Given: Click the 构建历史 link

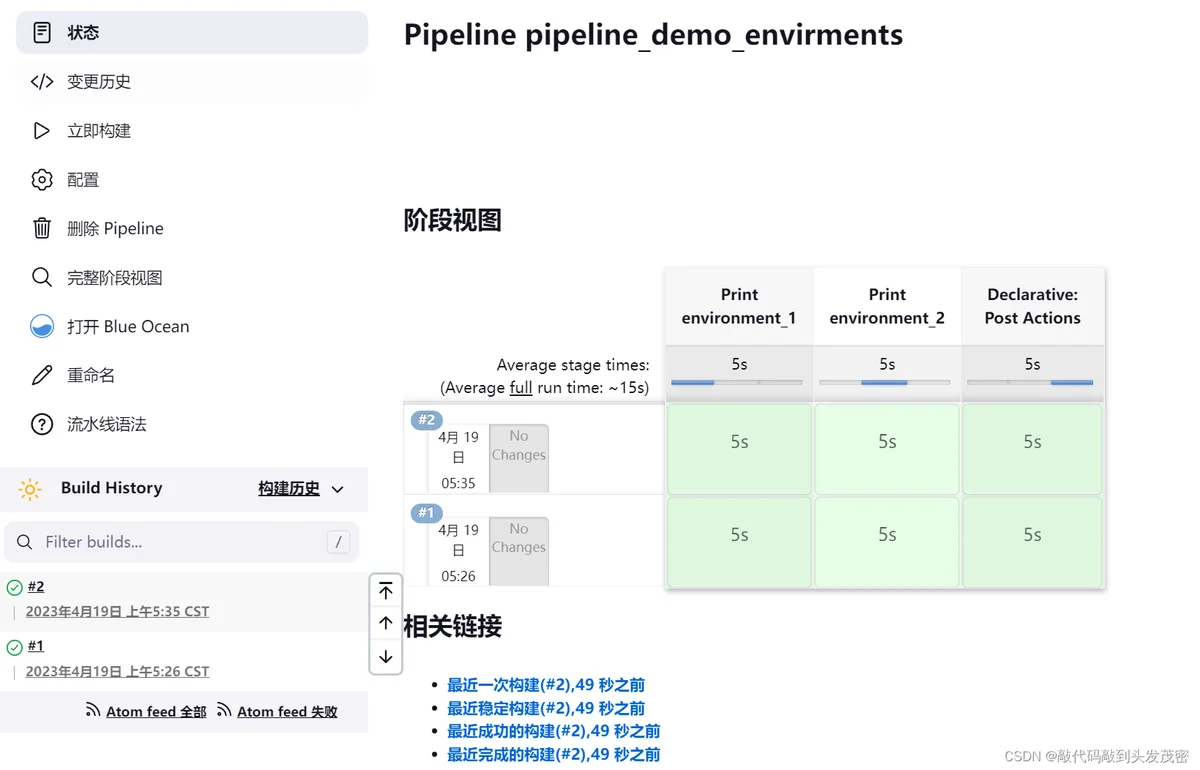Looking at the screenshot, I should (289, 489).
